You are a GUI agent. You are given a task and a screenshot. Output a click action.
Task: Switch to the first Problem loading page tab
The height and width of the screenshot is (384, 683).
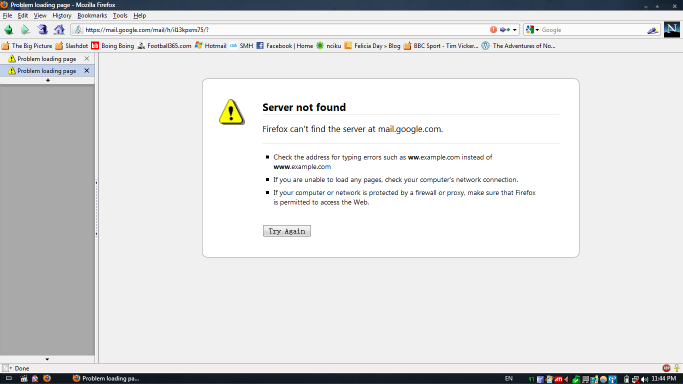pos(47,58)
